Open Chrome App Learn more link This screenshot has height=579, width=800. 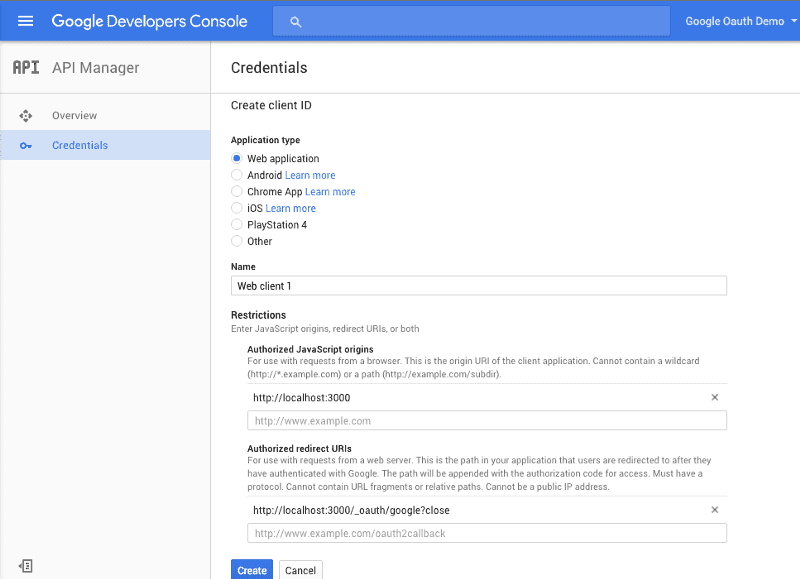(x=330, y=192)
